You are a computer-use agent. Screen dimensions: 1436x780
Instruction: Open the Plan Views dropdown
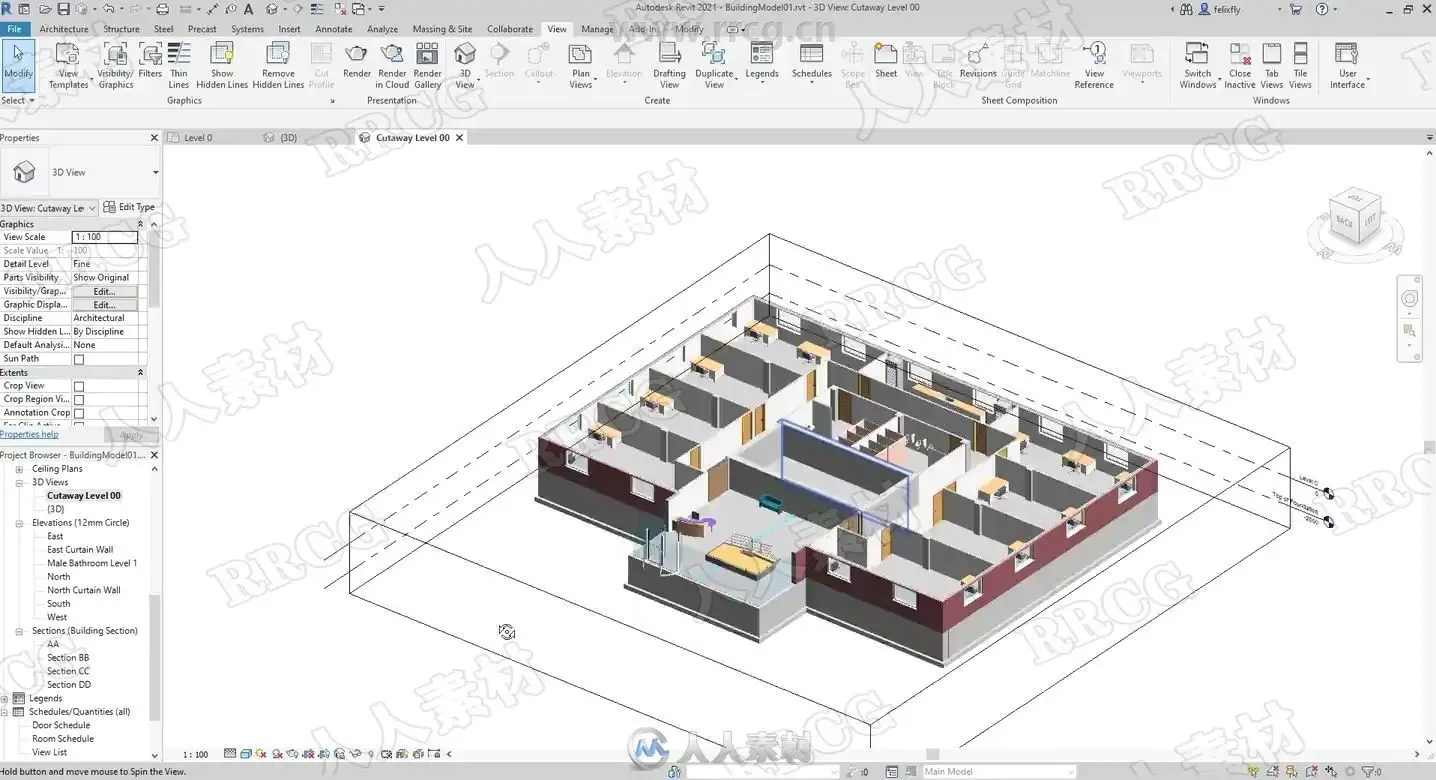click(580, 66)
